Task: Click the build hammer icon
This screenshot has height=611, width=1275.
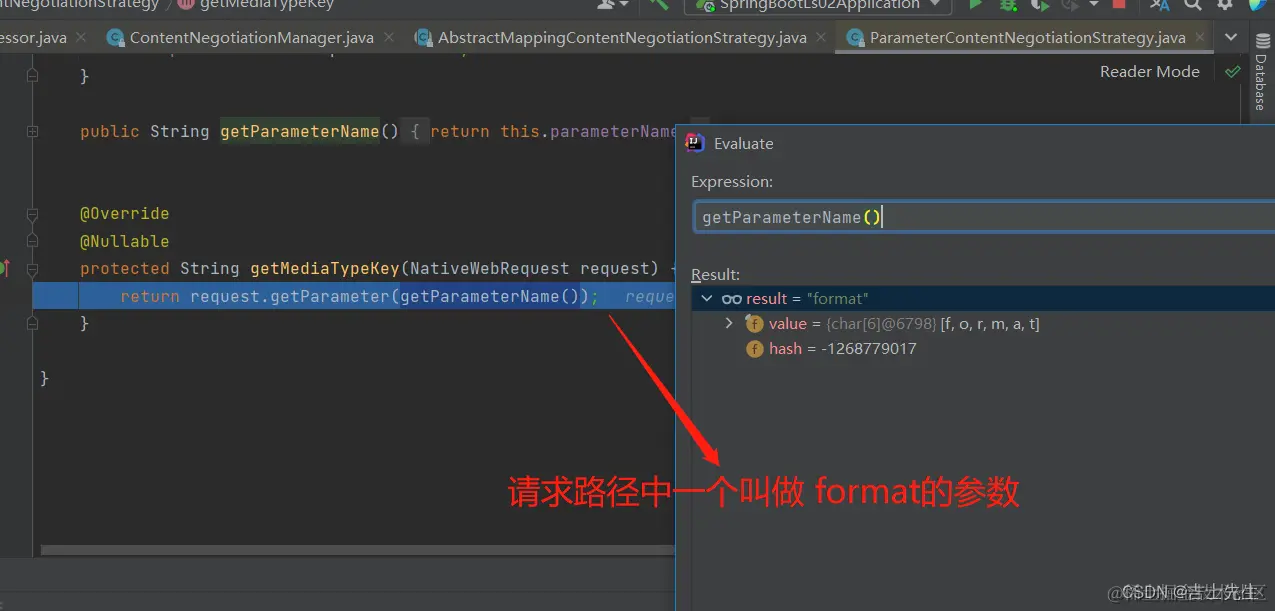Action: pyautogui.click(x=658, y=4)
